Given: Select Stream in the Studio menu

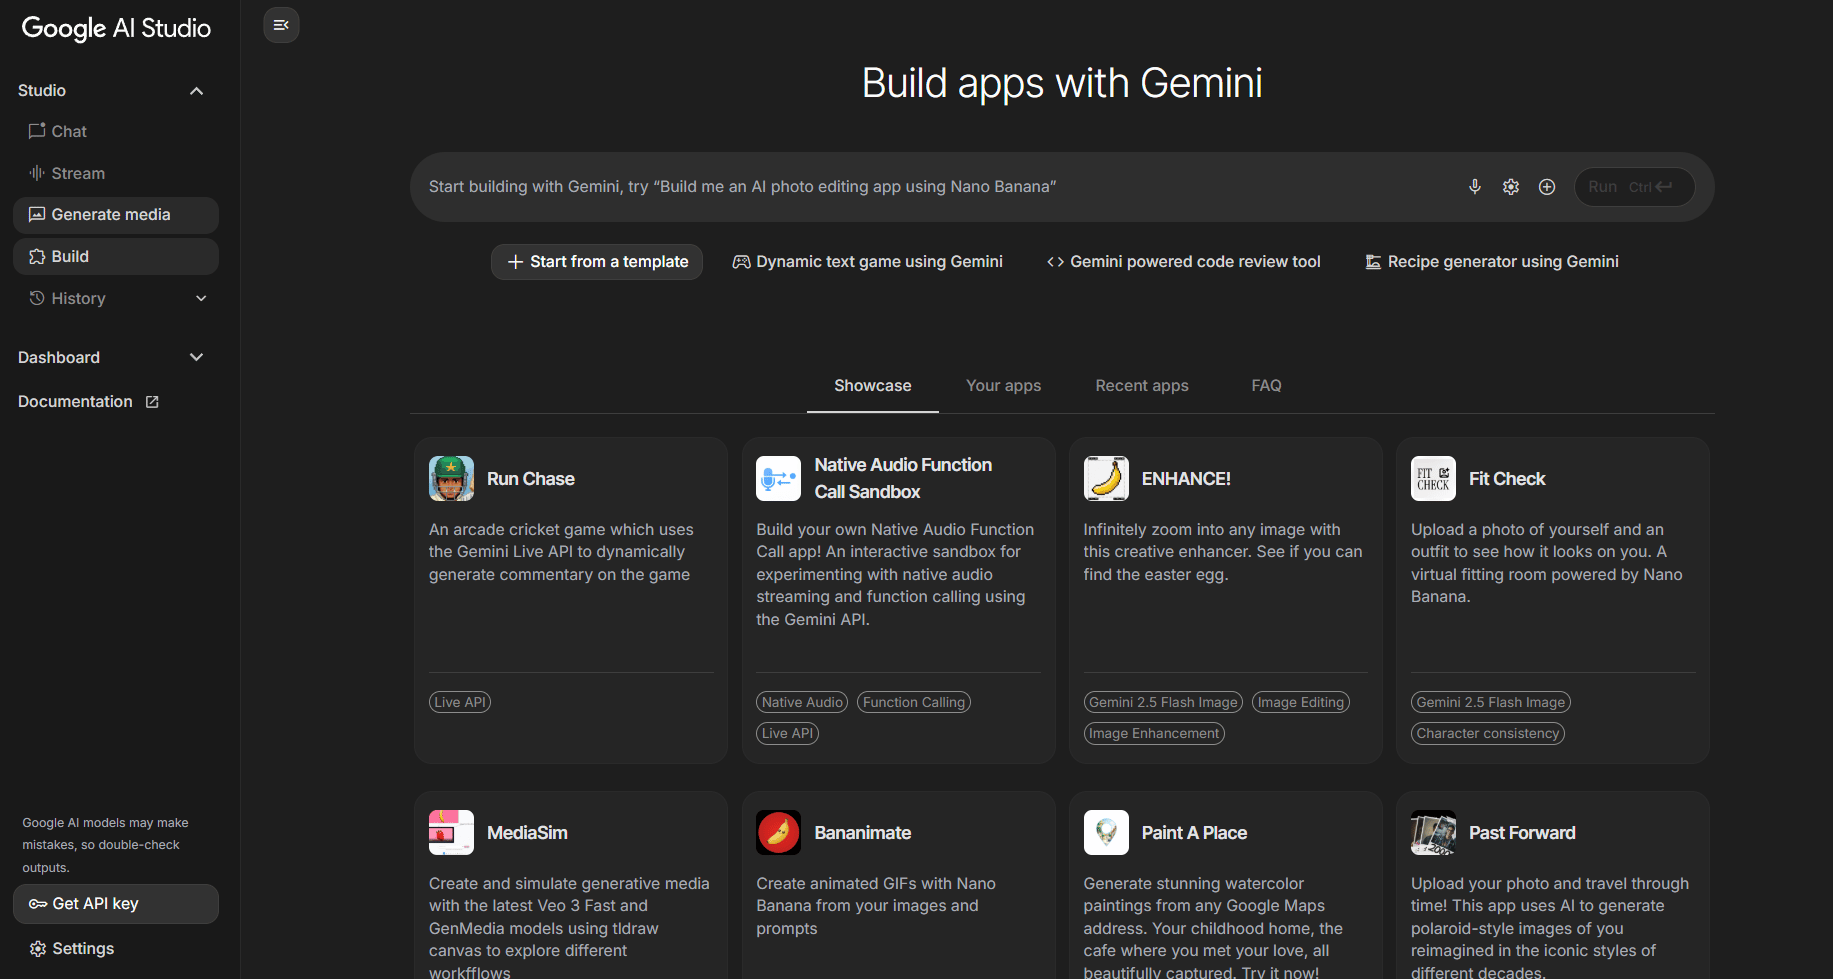Looking at the screenshot, I should (116, 173).
